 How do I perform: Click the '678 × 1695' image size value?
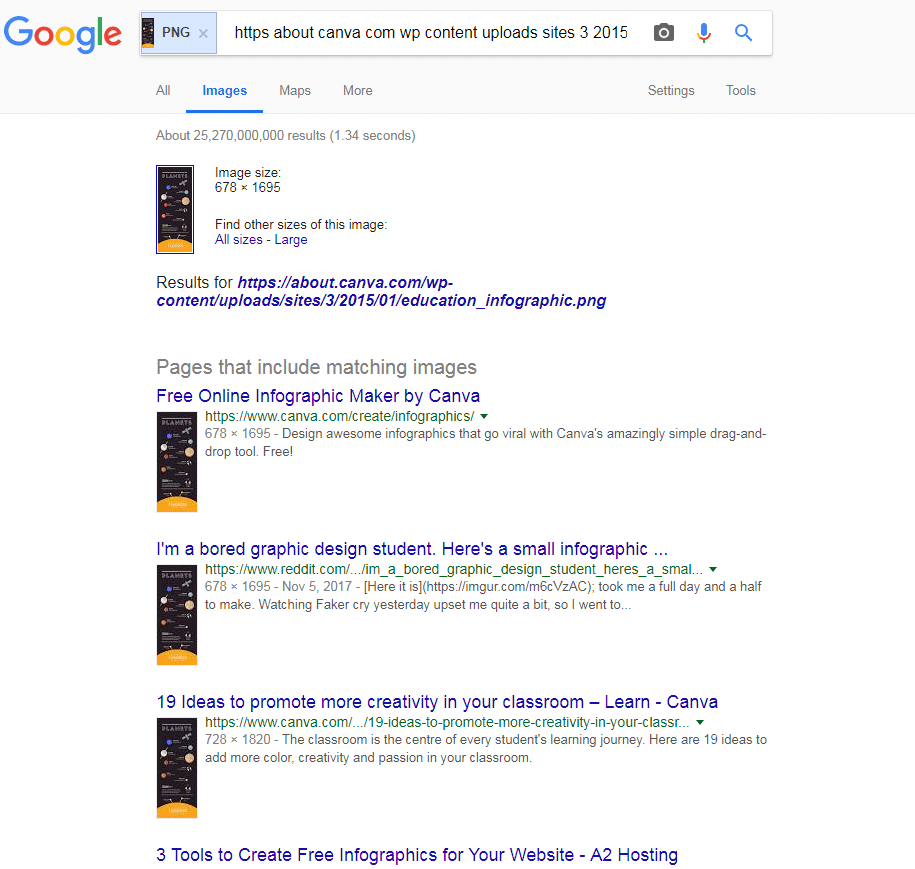click(x=247, y=187)
